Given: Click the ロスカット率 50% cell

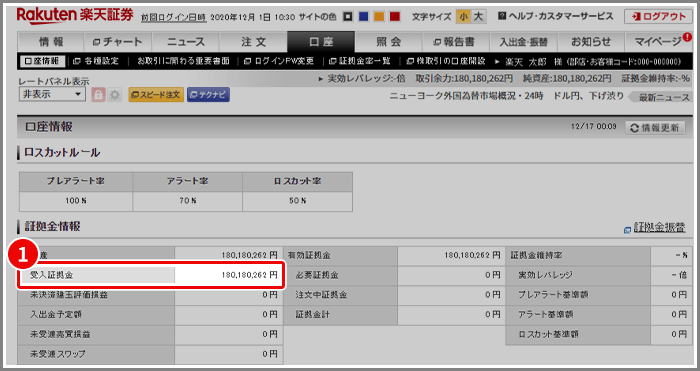Looking at the screenshot, I should (x=298, y=201).
